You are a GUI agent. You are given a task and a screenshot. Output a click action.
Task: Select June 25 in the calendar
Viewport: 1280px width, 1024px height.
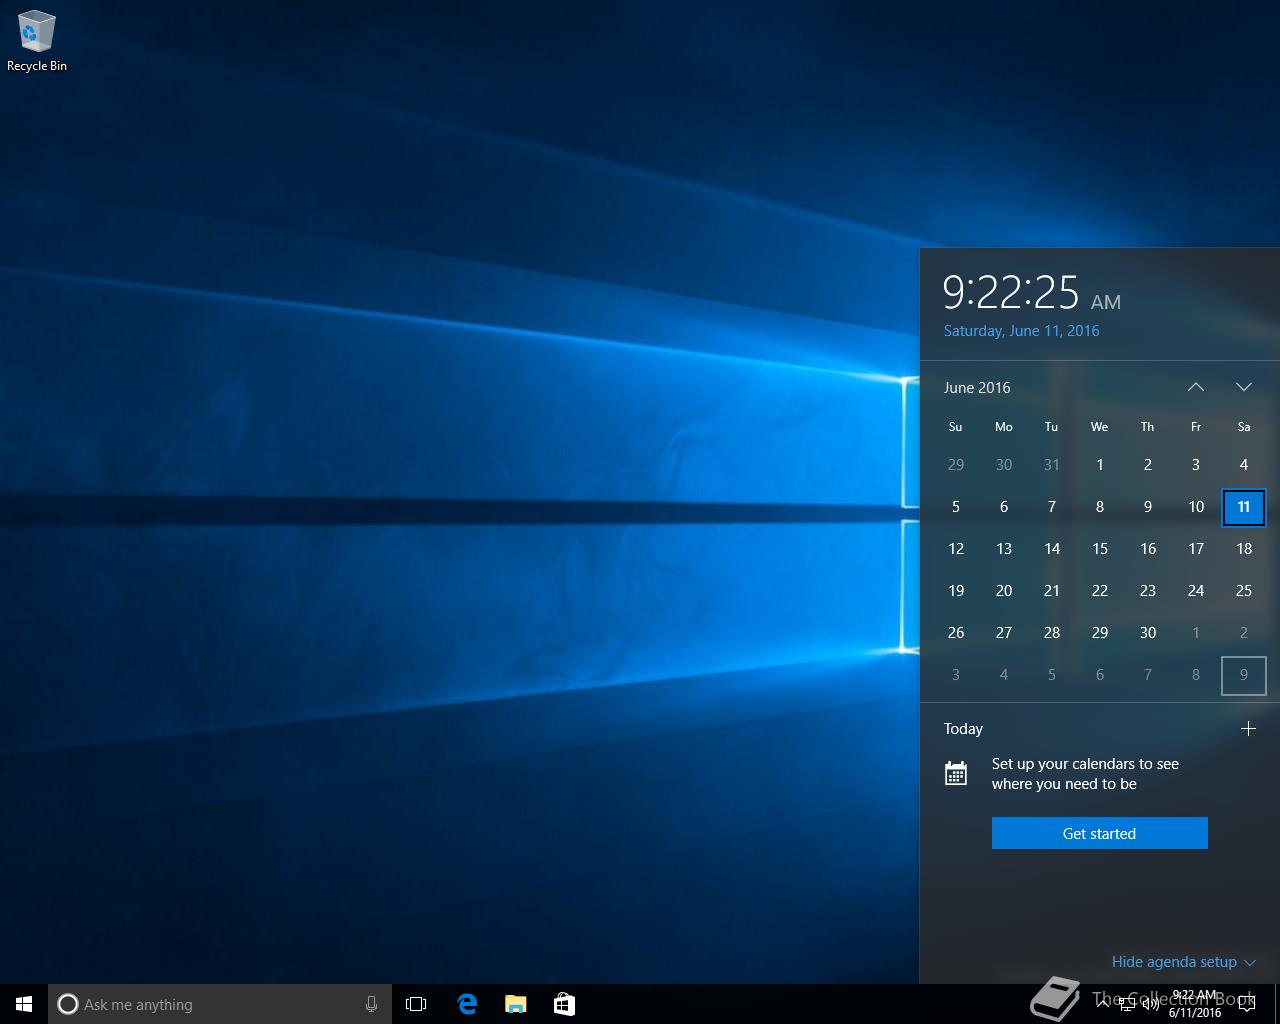tap(1244, 591)
